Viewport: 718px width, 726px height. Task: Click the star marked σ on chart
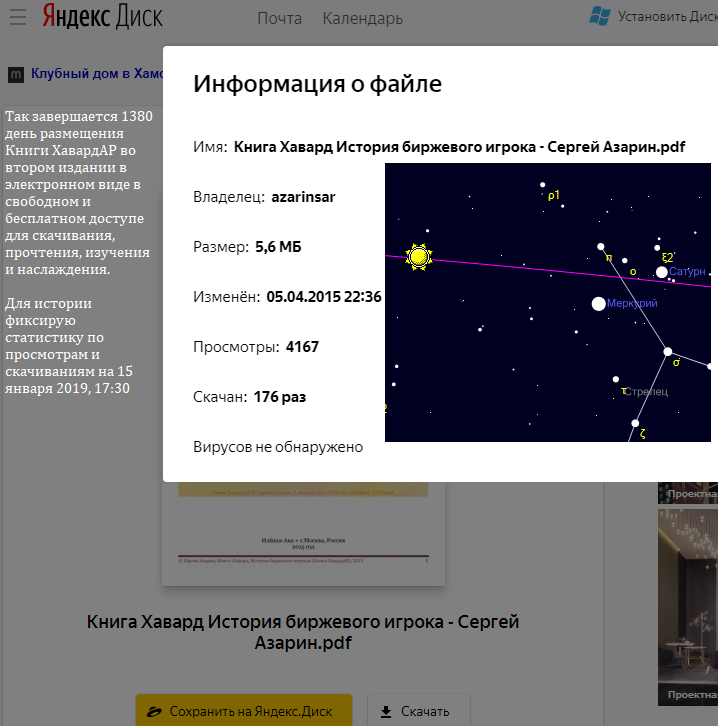tap(667, 351)
